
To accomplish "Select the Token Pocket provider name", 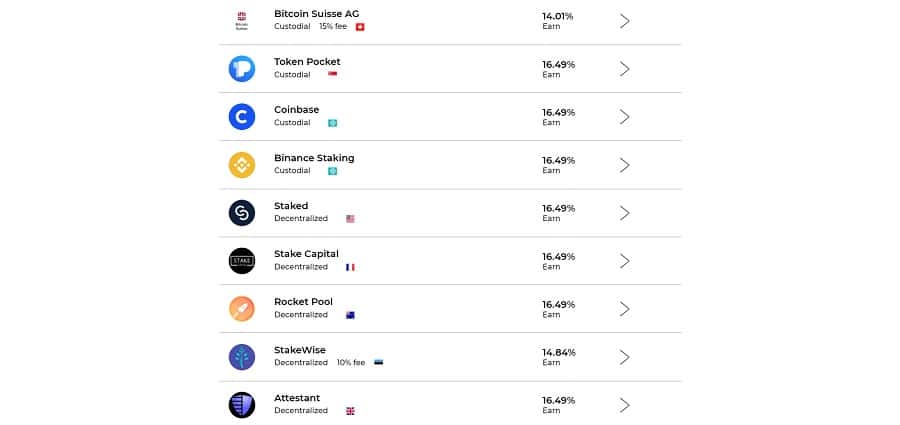I will point(307,62).
